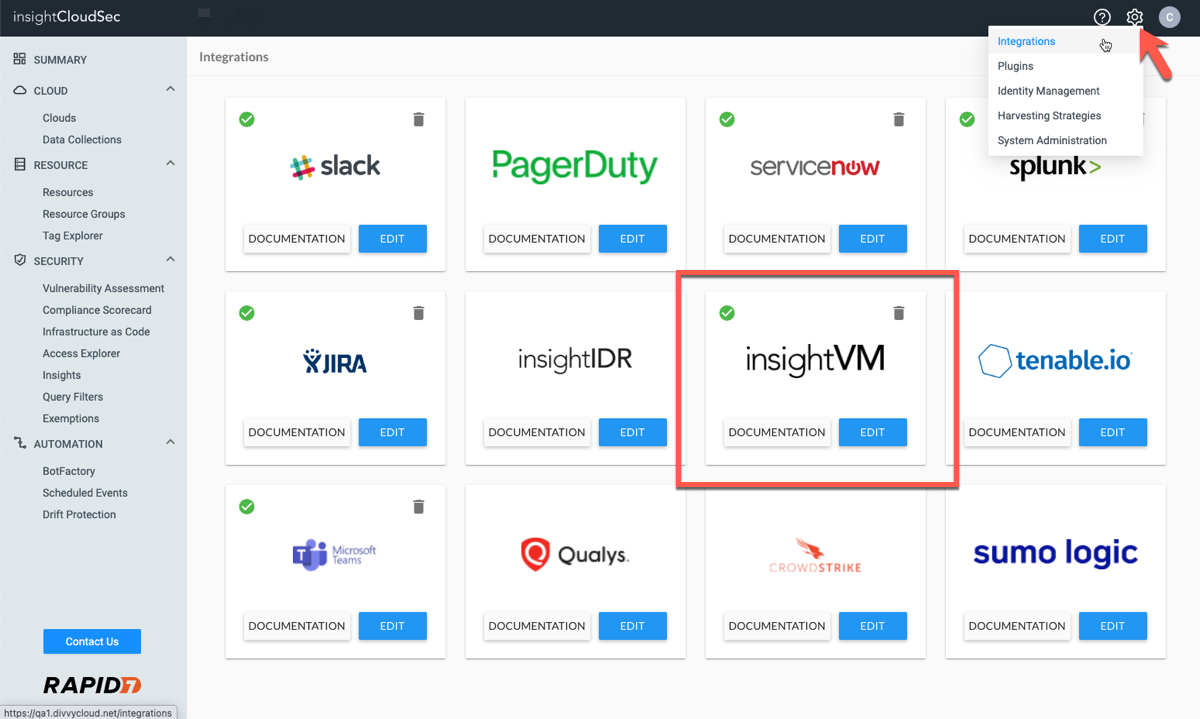Image resolution: width=1200 pixels, height=719 pixels.
Task: Open the help question mark icon
Action: pyautogui.click(x=1102, y=17)
